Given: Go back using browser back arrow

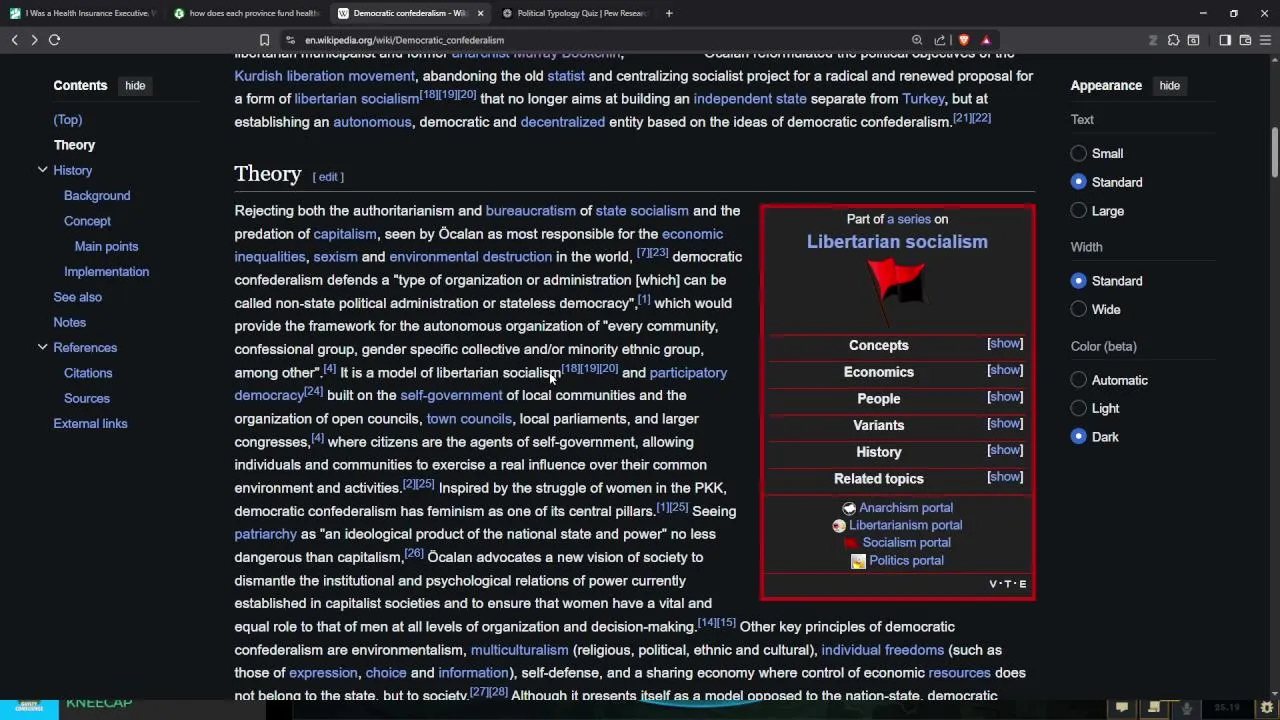Looking at the screenshot, I should [x=14, y=40].
